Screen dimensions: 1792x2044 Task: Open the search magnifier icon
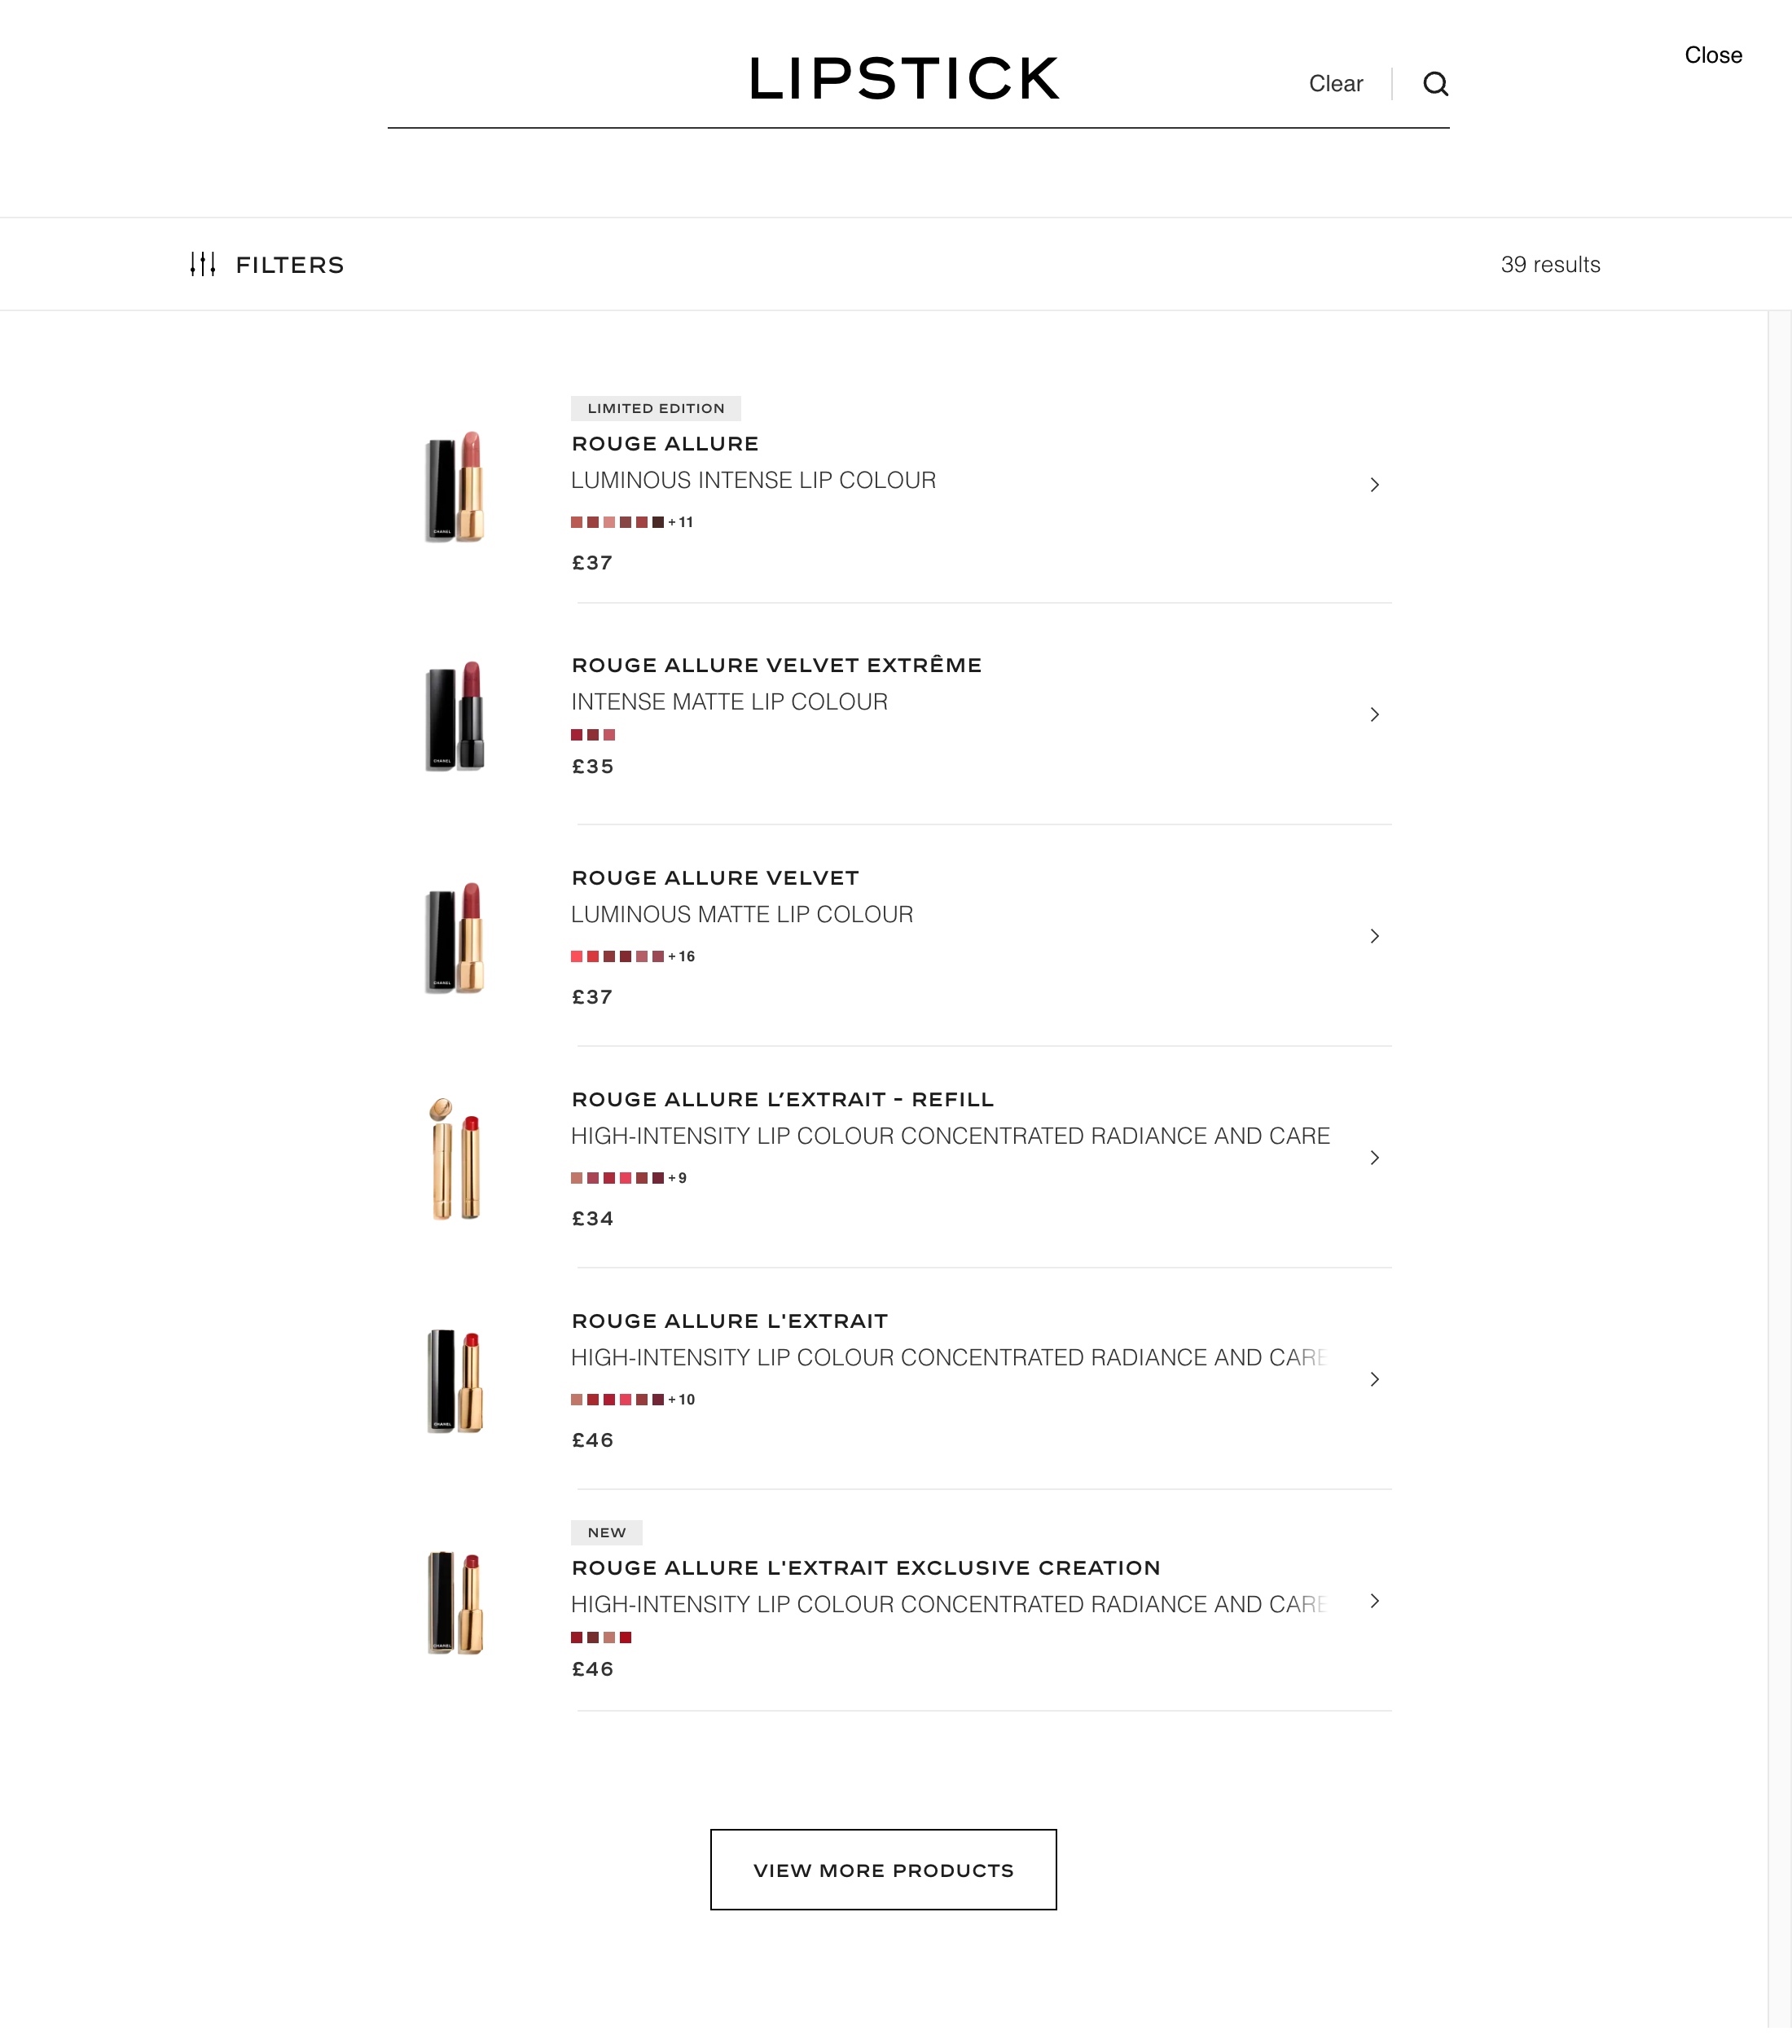click(x=1437, y=84)
